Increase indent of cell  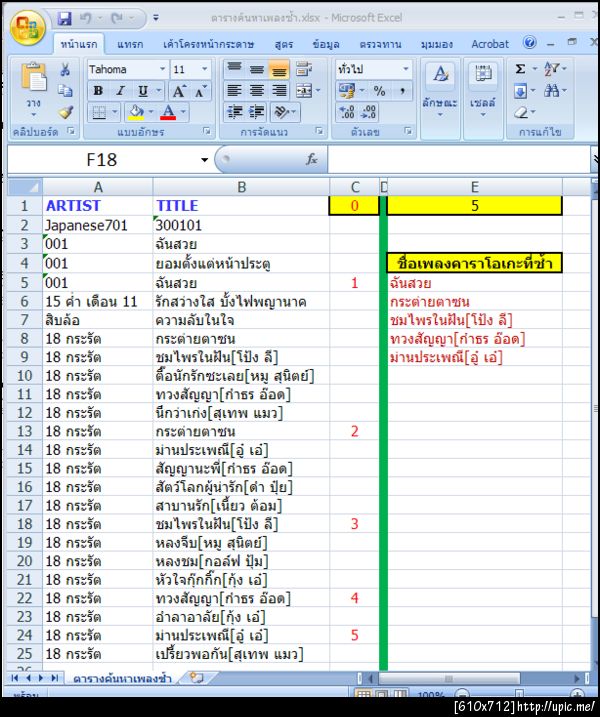pyautogui.click(x=257, y=112)
